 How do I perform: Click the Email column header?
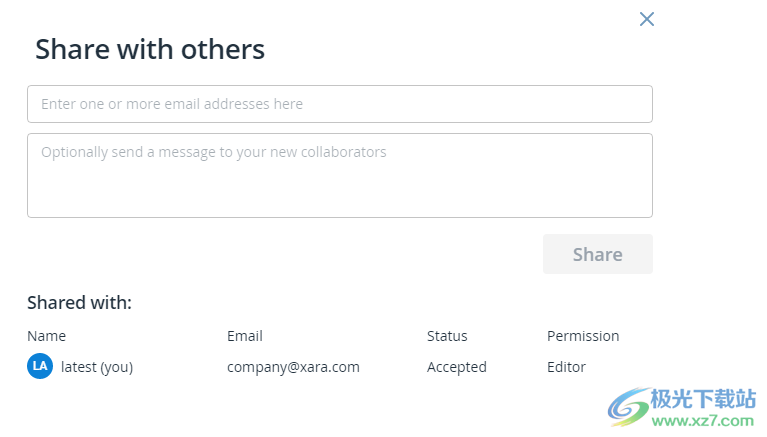[x=245, y=336]
